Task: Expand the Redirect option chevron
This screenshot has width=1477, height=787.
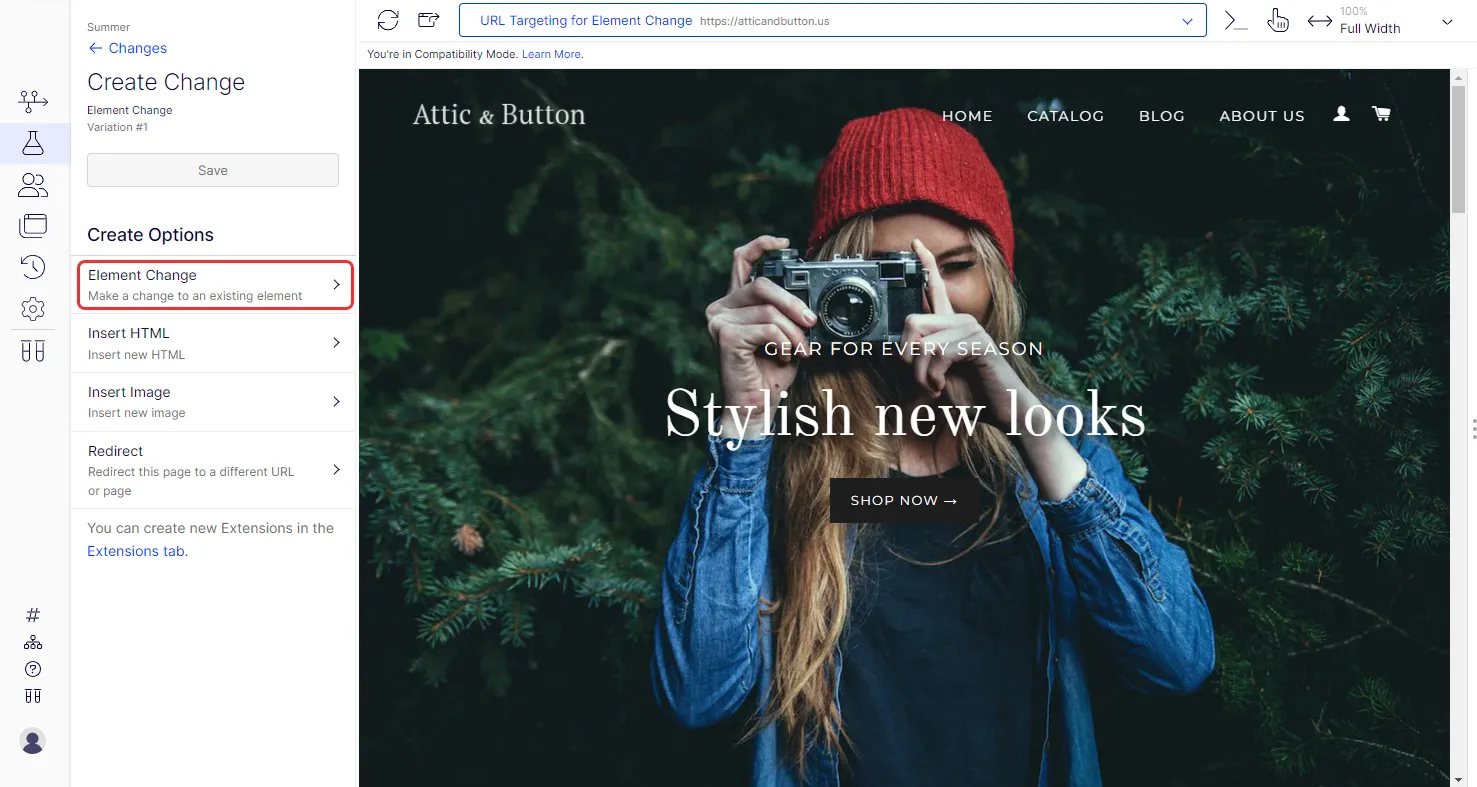Action: [x=337, y=470]
